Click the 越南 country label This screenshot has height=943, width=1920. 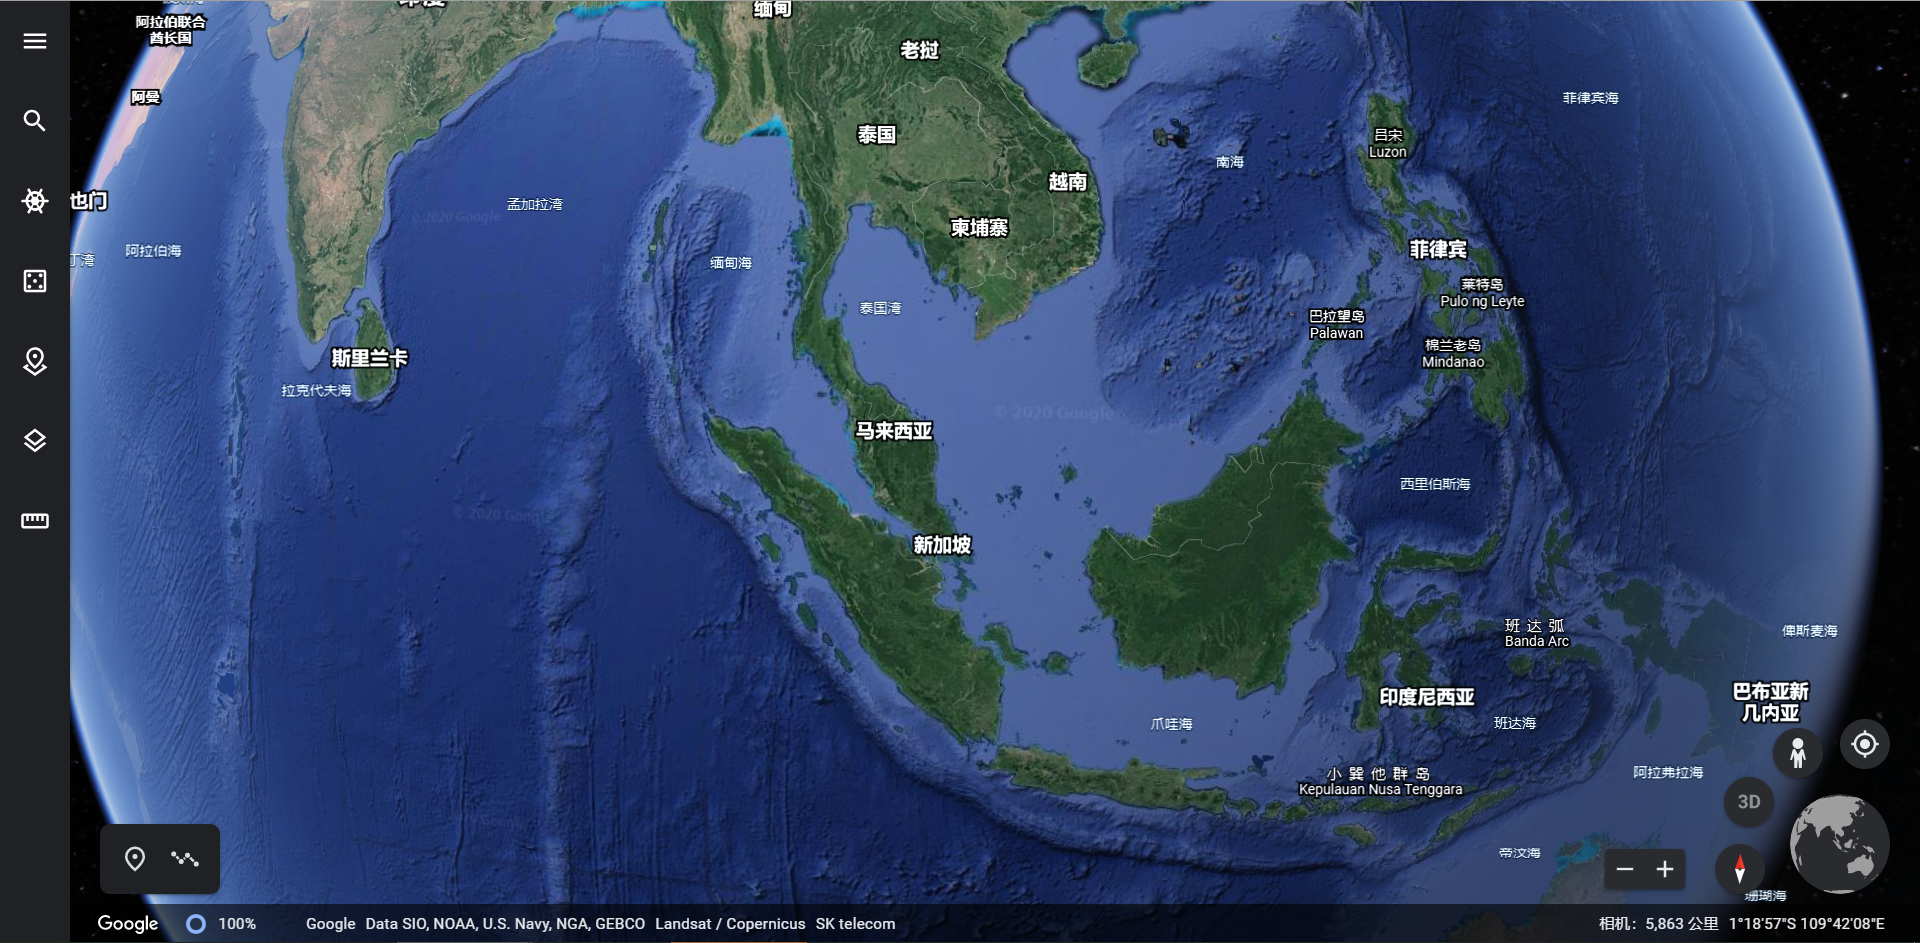tap(1068, 182)
